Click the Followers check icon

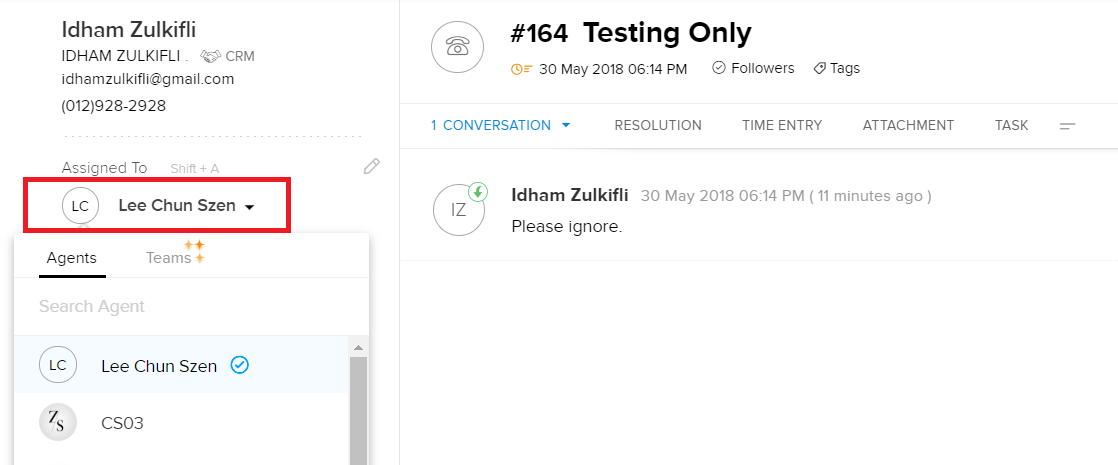[x=719, y=69]
